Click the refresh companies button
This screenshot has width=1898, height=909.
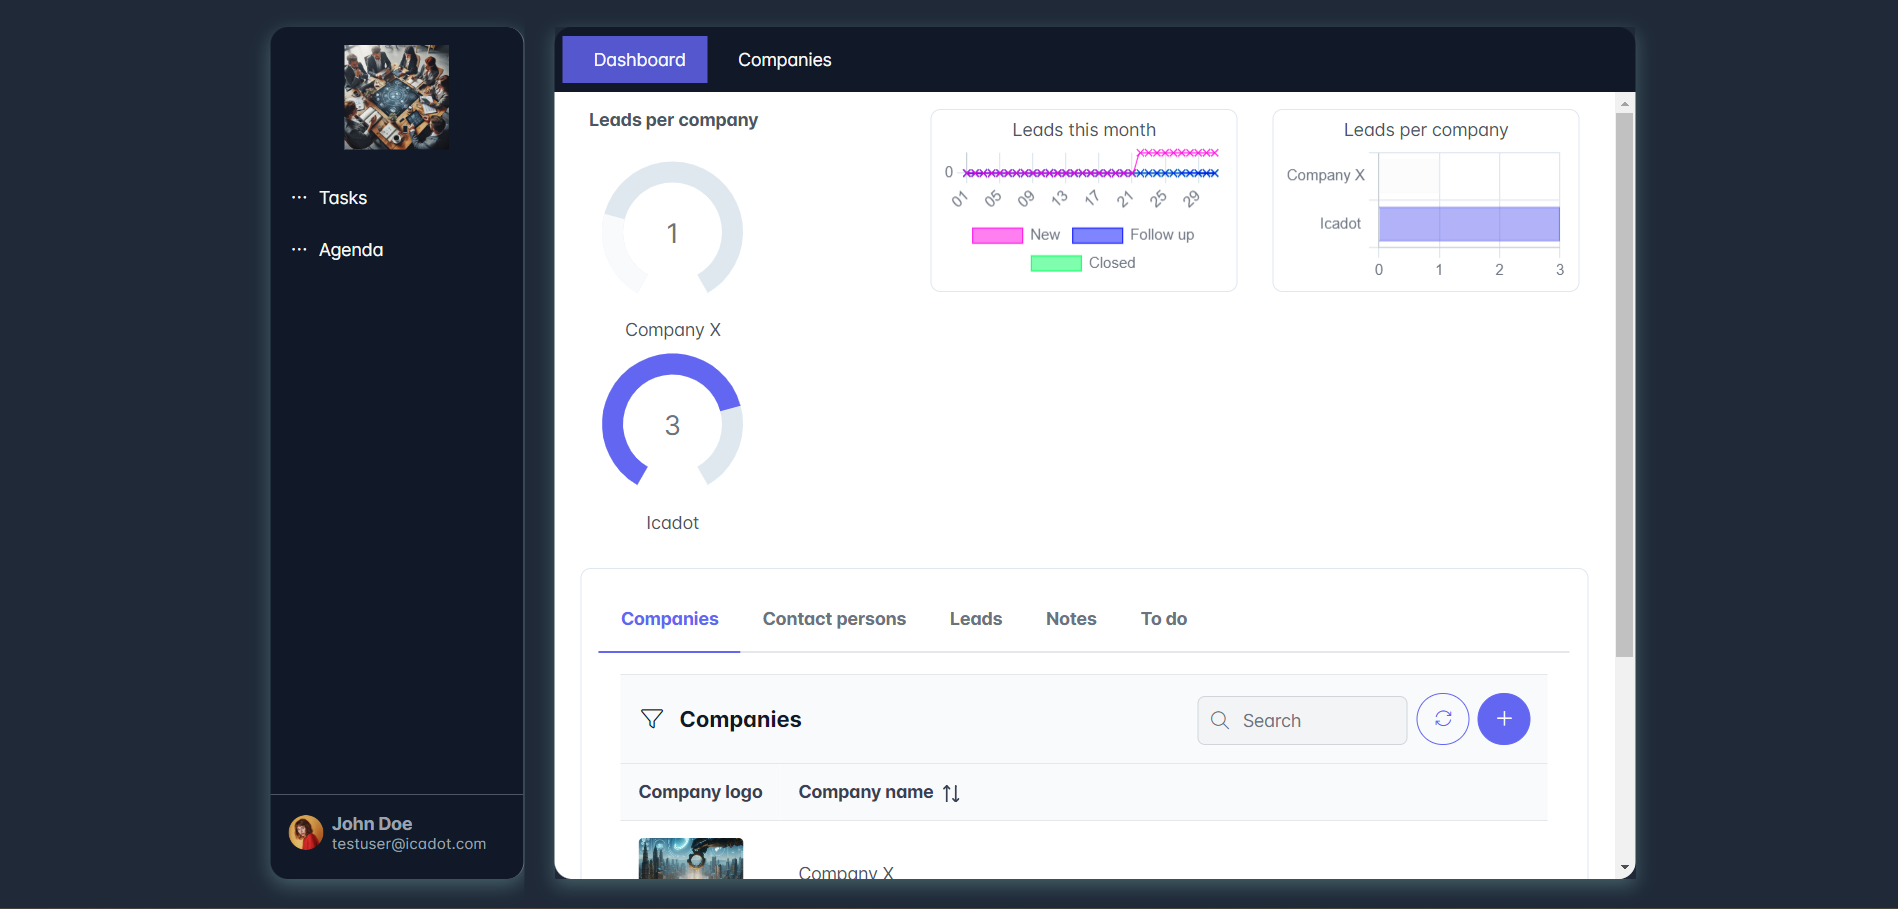pyautogui.click(x=1443, y=719)
